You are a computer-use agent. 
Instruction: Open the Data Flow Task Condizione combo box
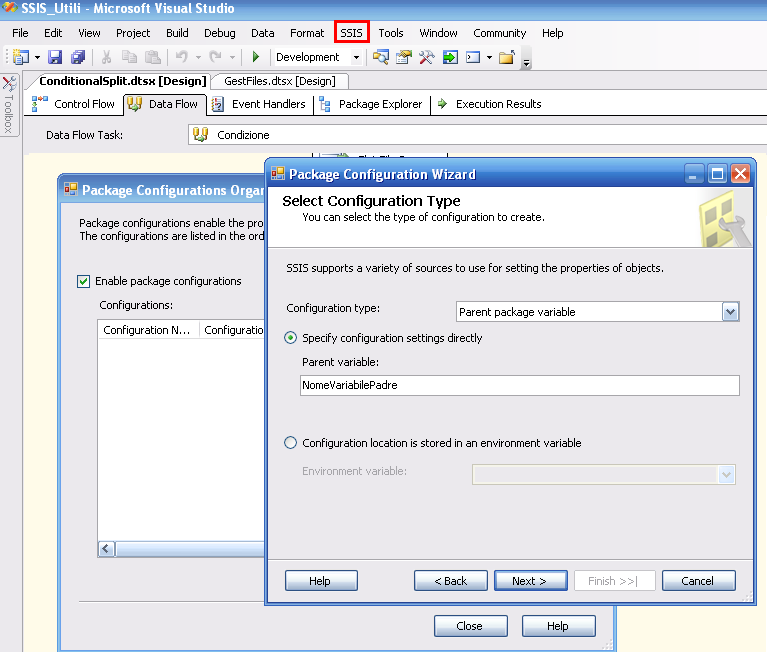click(x=477, y=135)
